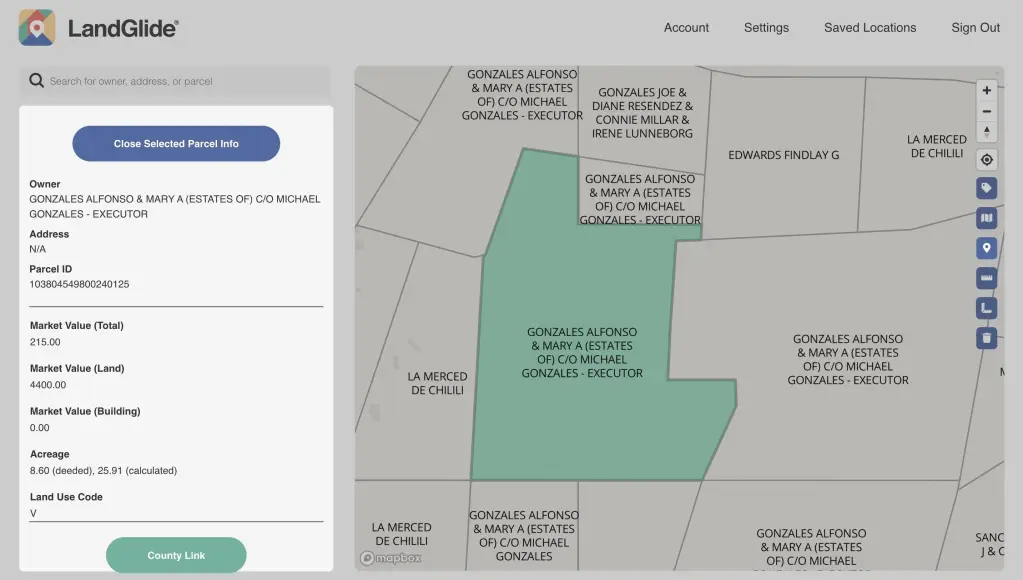Click the trash delete icon on map

pos(986,338)
